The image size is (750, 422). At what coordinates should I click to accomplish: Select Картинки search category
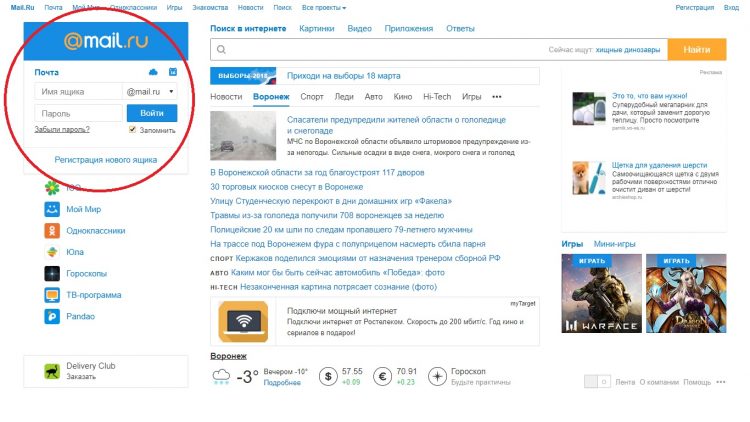coord(317,29)
